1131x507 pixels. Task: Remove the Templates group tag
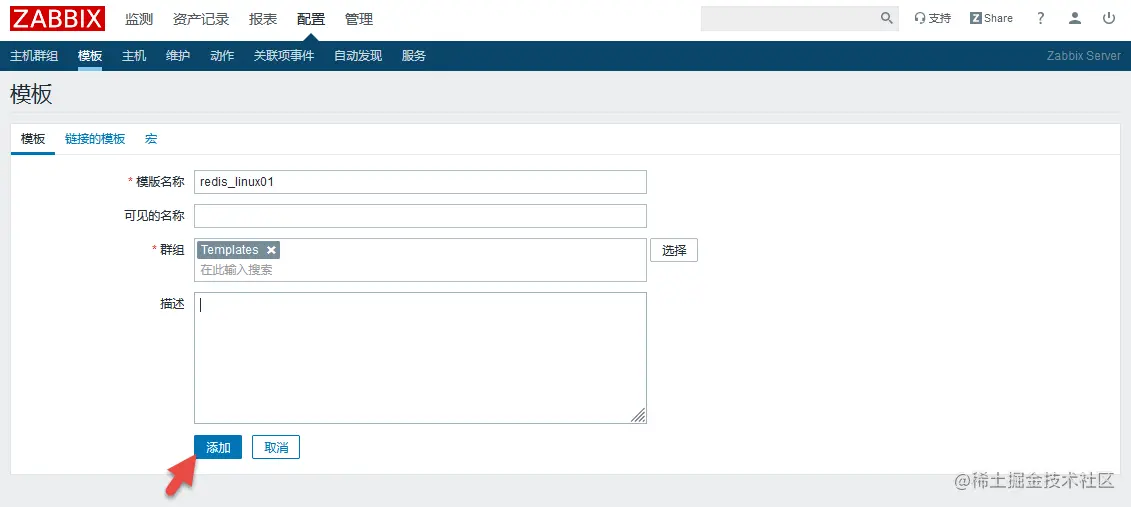pos(271,250)
